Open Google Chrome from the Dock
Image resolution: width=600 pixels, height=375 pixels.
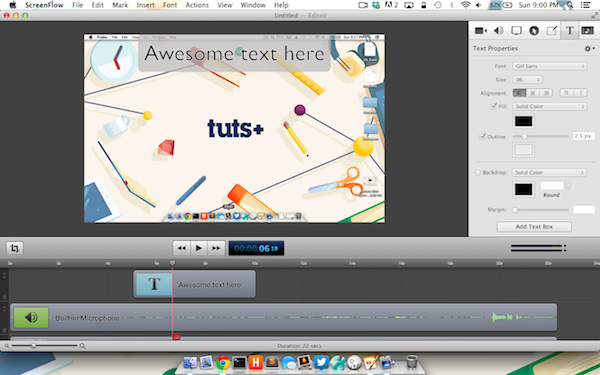pyautogui.click(x=223, y=362)
